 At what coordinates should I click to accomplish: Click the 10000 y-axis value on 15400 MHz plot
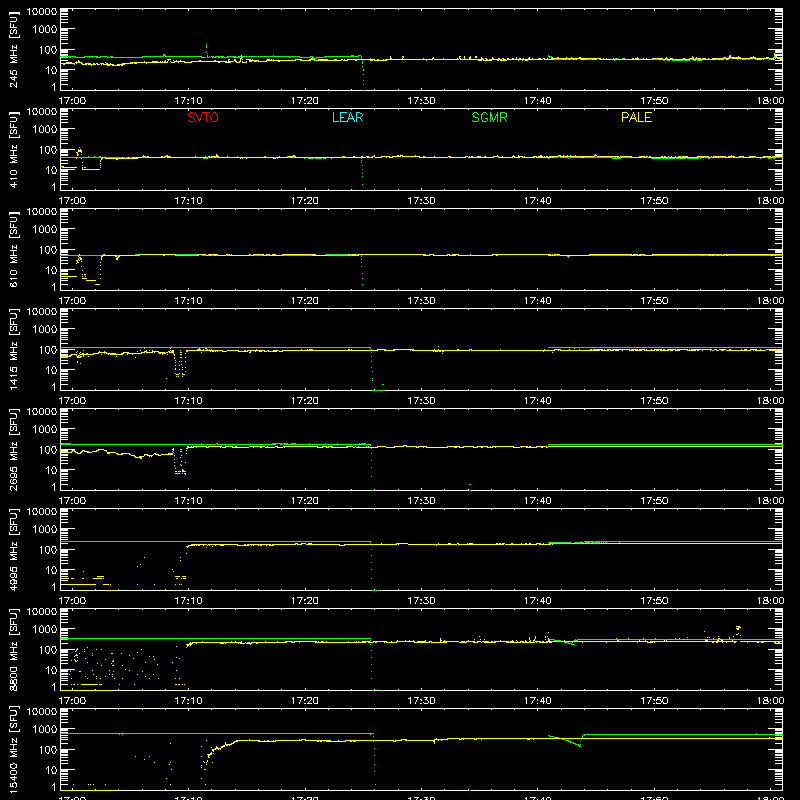point(42,712)
